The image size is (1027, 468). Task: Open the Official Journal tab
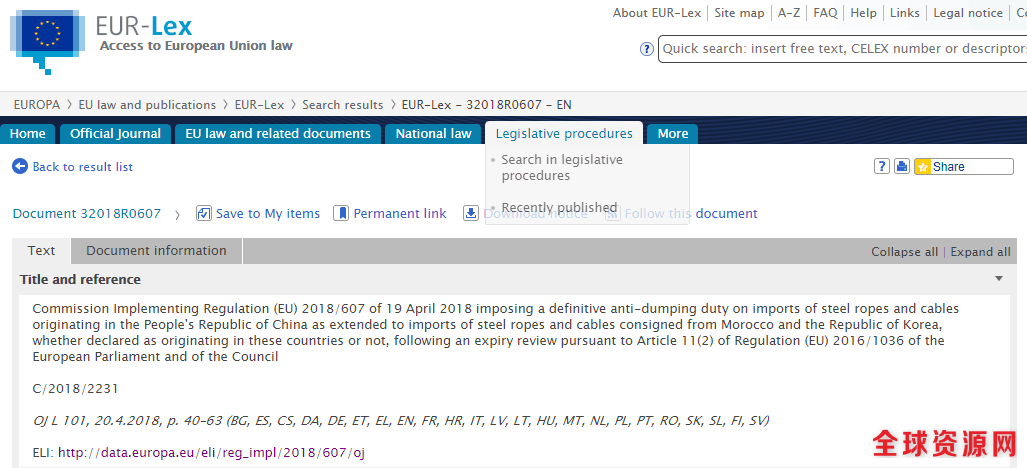pyautogui.click(x=115, y=134)
